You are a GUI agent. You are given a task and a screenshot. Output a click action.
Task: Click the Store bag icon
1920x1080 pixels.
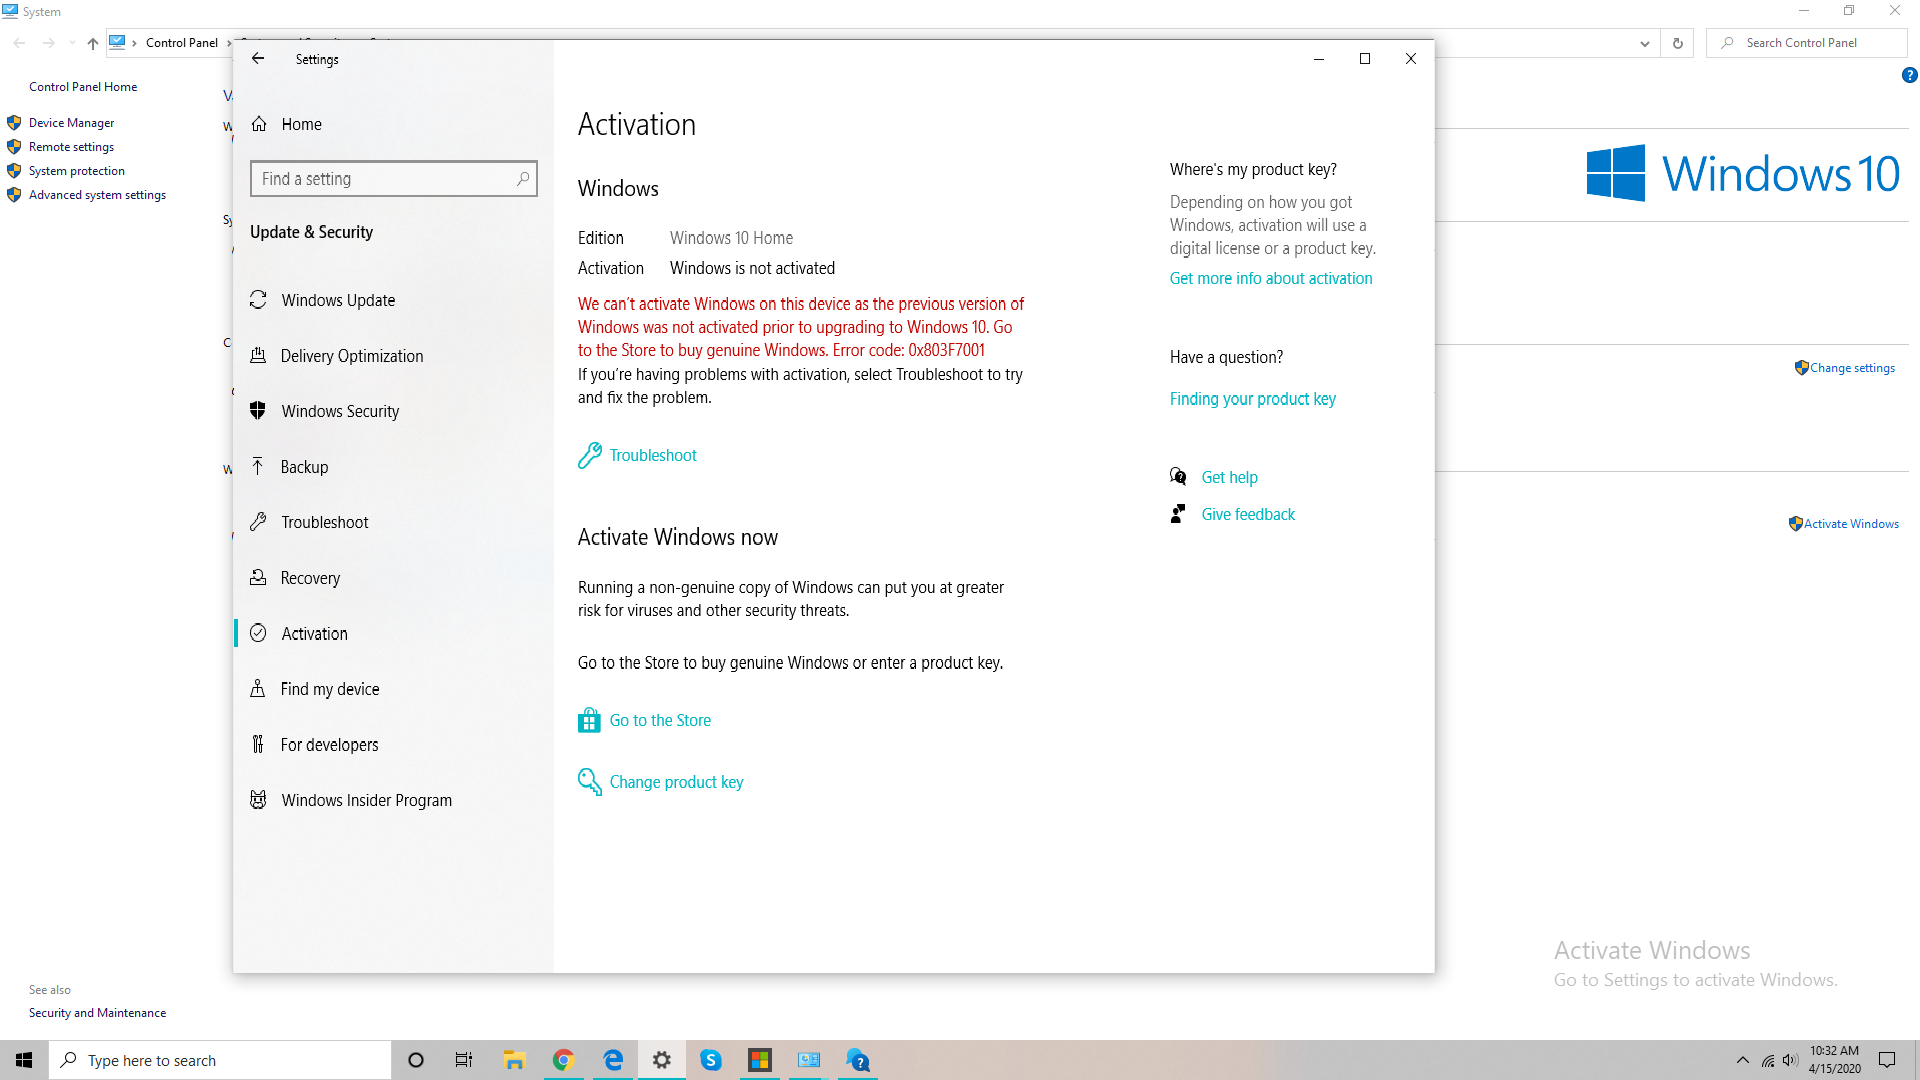pos(590,720)
